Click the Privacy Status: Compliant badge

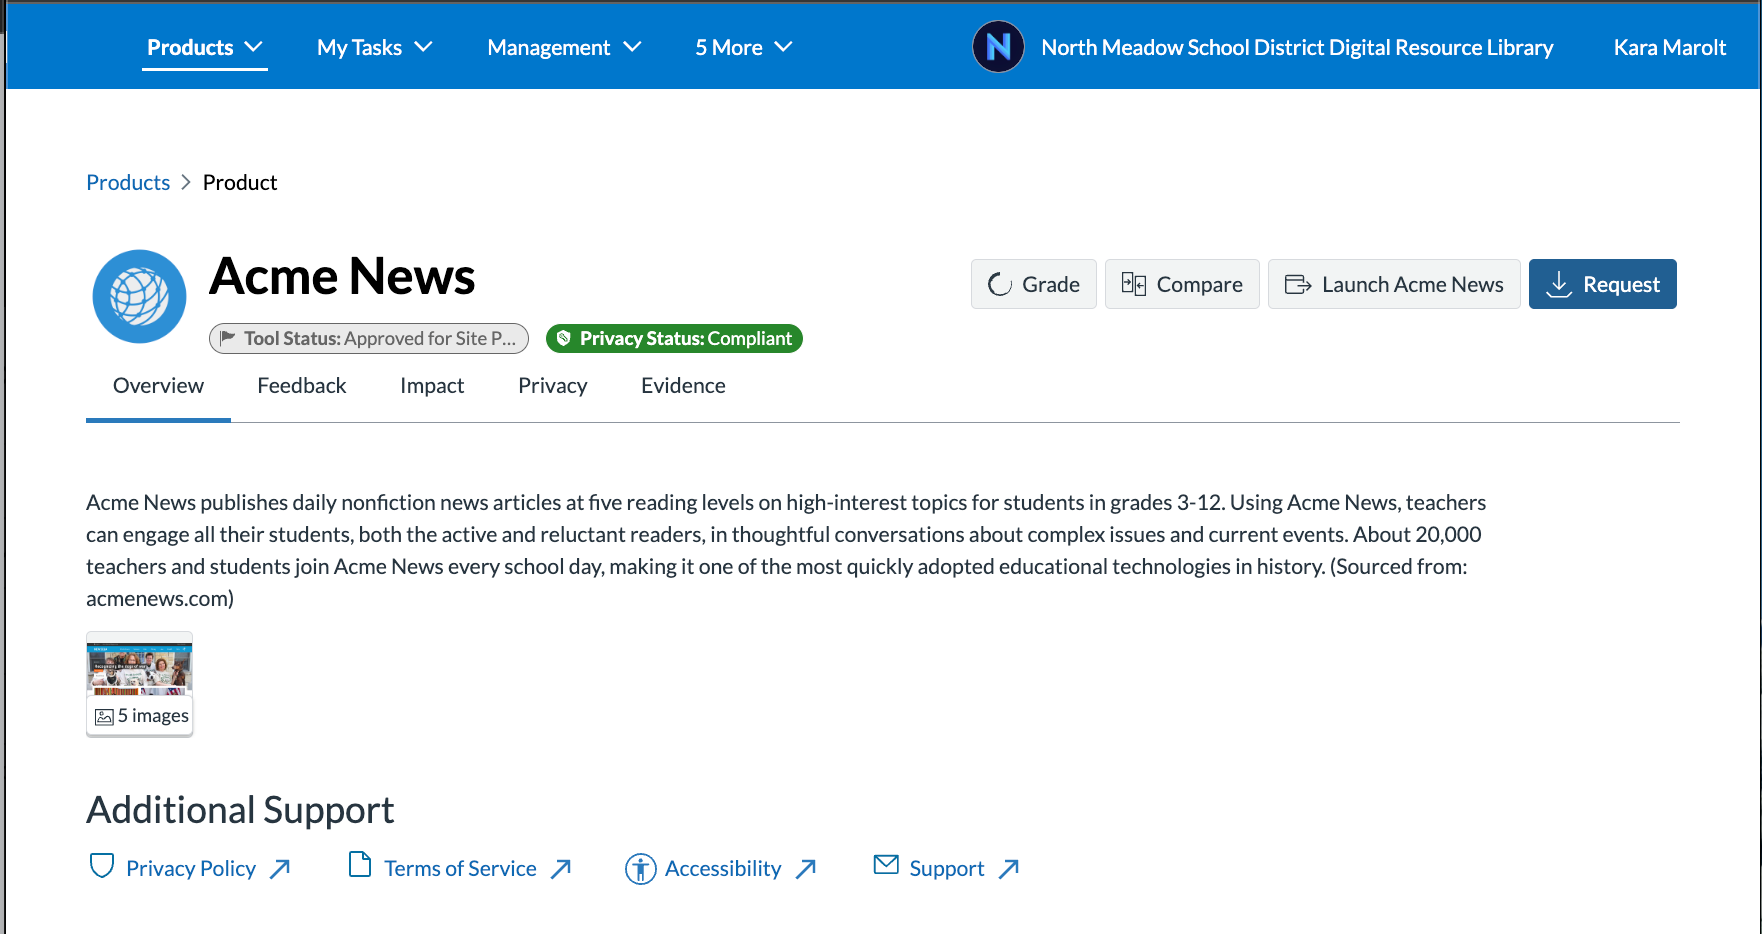click(674, 338)
